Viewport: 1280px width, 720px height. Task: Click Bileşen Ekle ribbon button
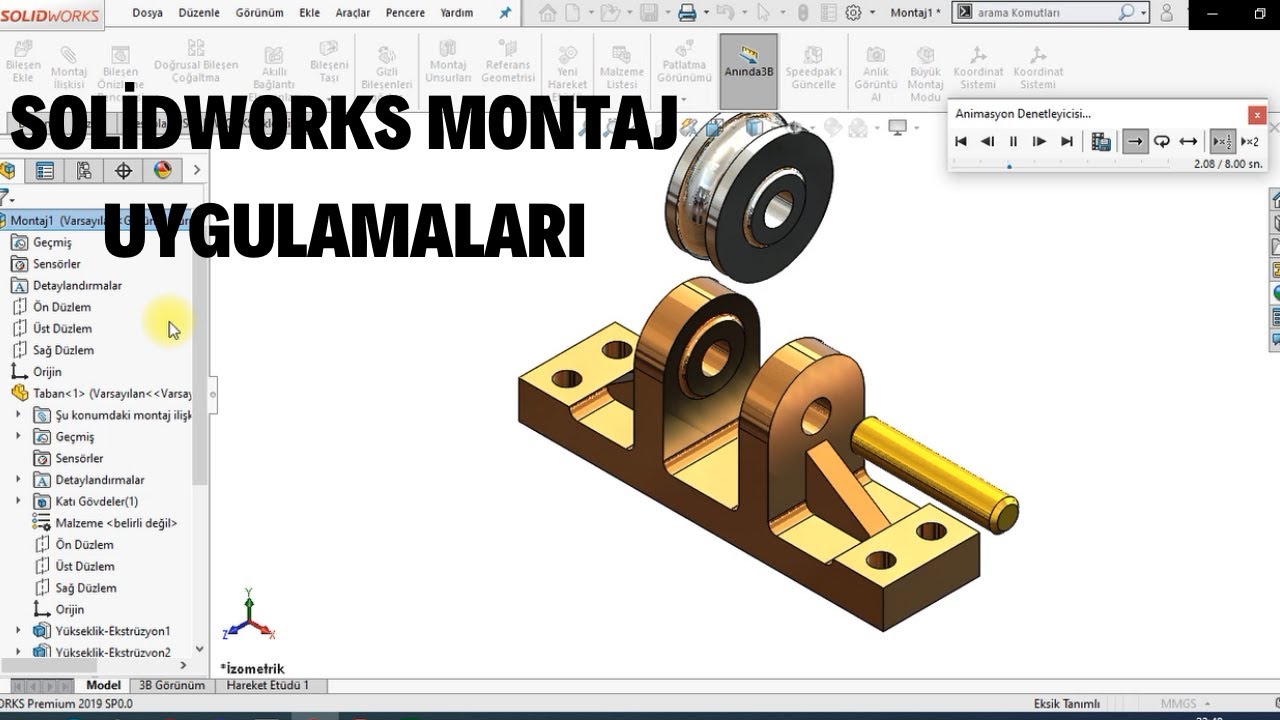(x=23, y=63)
